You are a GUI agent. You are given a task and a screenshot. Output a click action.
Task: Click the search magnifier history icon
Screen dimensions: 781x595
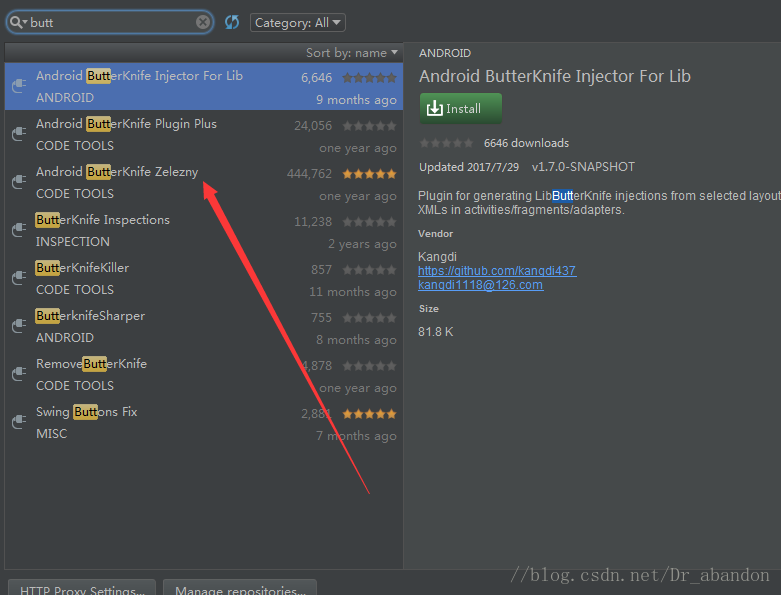[18, 22]
